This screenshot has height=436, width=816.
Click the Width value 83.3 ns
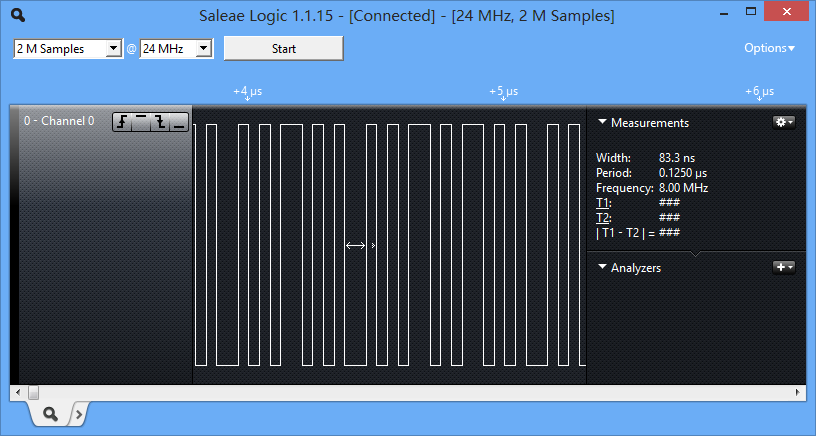677,158
